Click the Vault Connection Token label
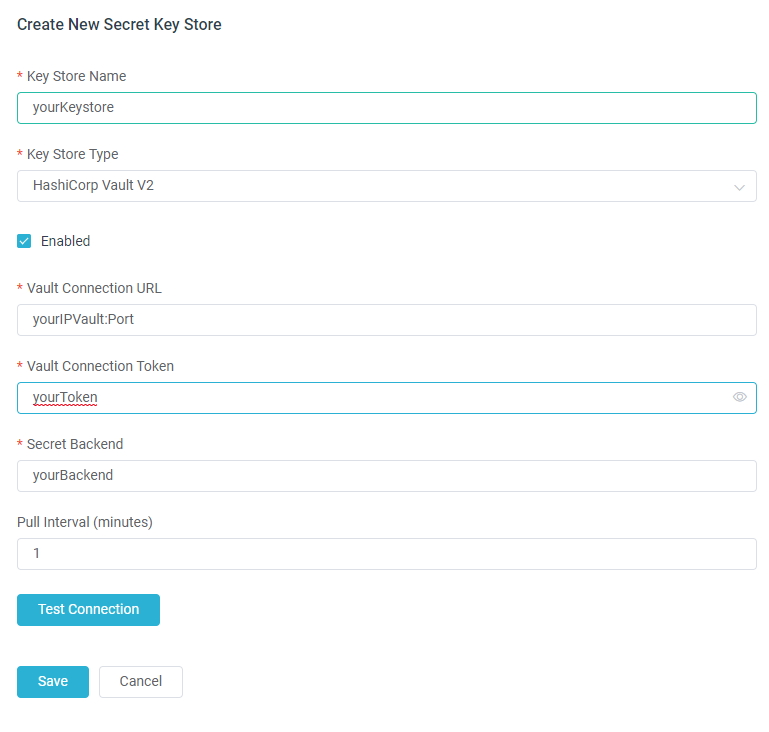Image resolution: width=769 pixels, height=732 pixels. click(x=100, y=366)
